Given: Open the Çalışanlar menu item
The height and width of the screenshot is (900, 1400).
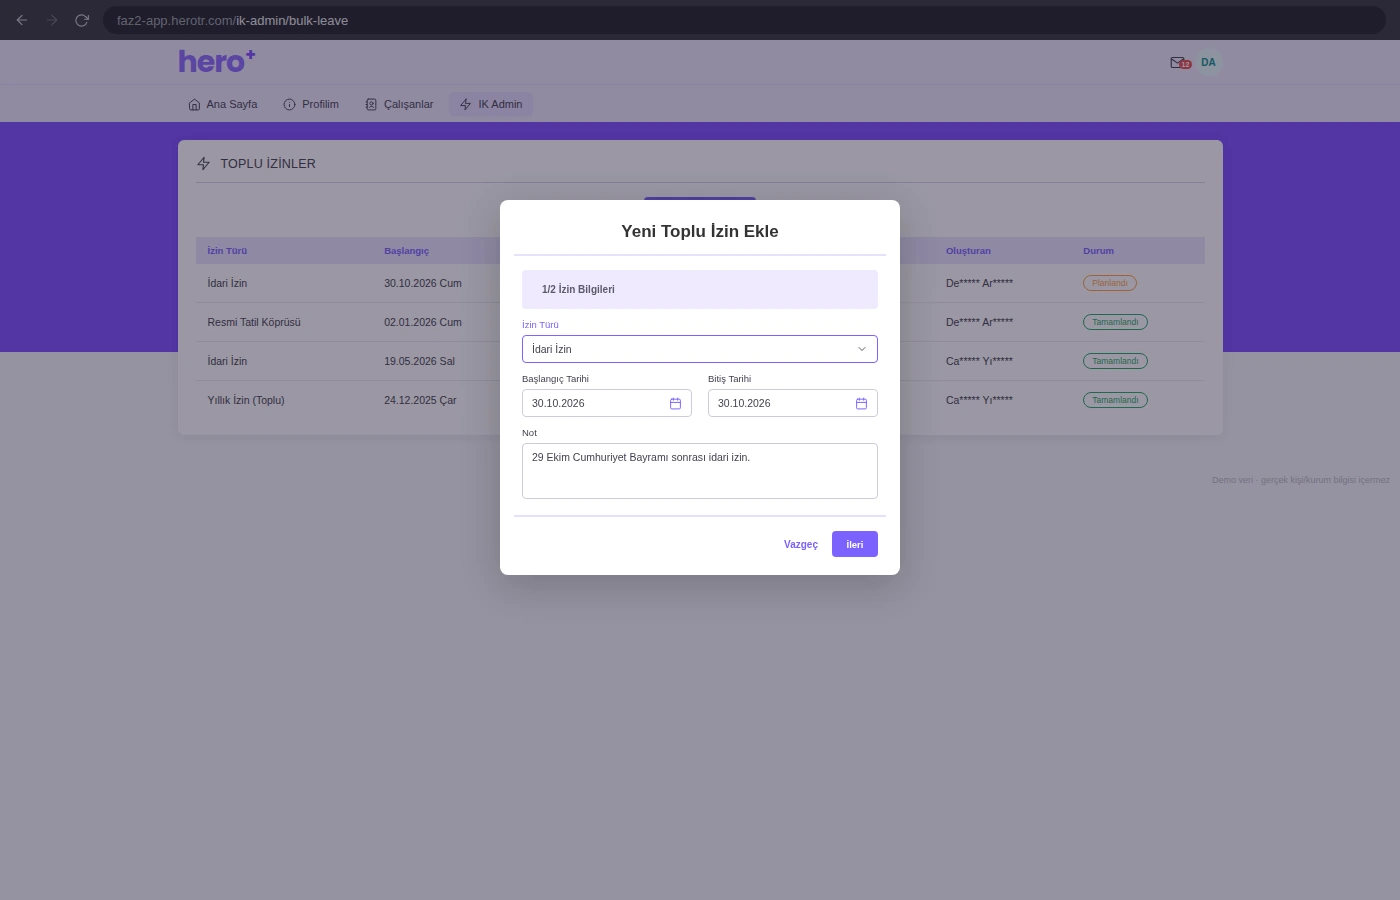Looking at the screenshot, I should pos(399,104).
